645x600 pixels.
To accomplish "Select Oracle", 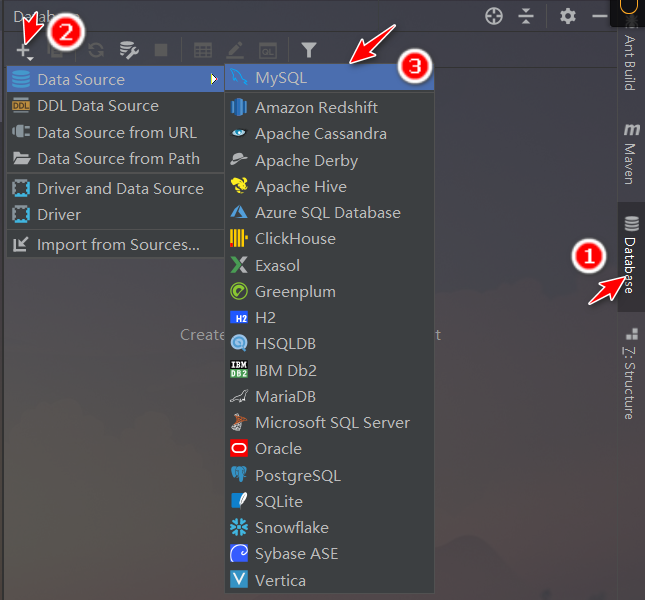I will (x=329, y=448).
